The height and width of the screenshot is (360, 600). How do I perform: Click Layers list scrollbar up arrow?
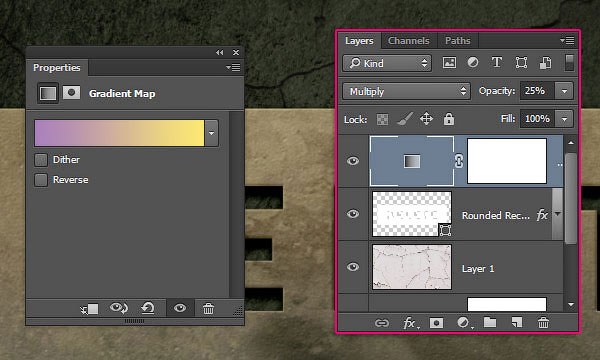point(571,143)
